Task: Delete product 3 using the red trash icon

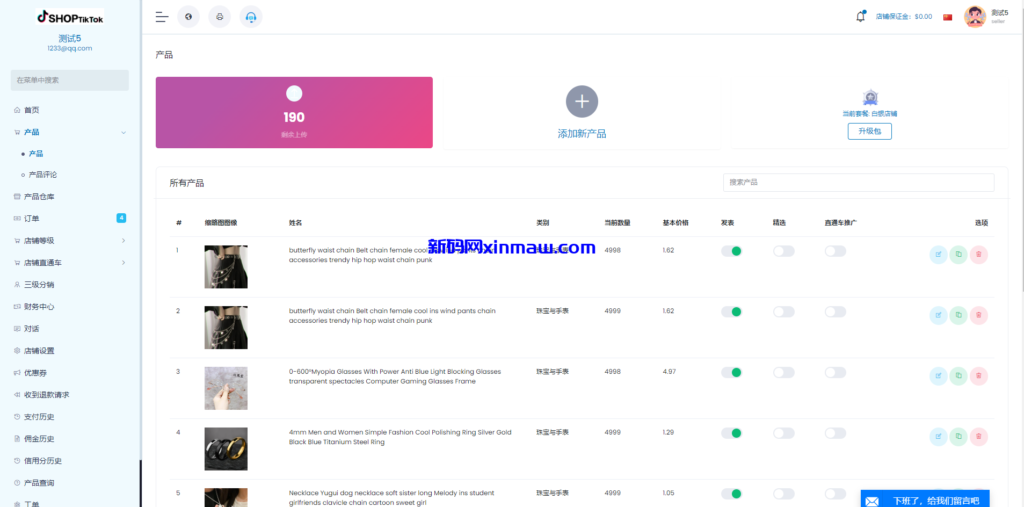Action: (979, 376)
